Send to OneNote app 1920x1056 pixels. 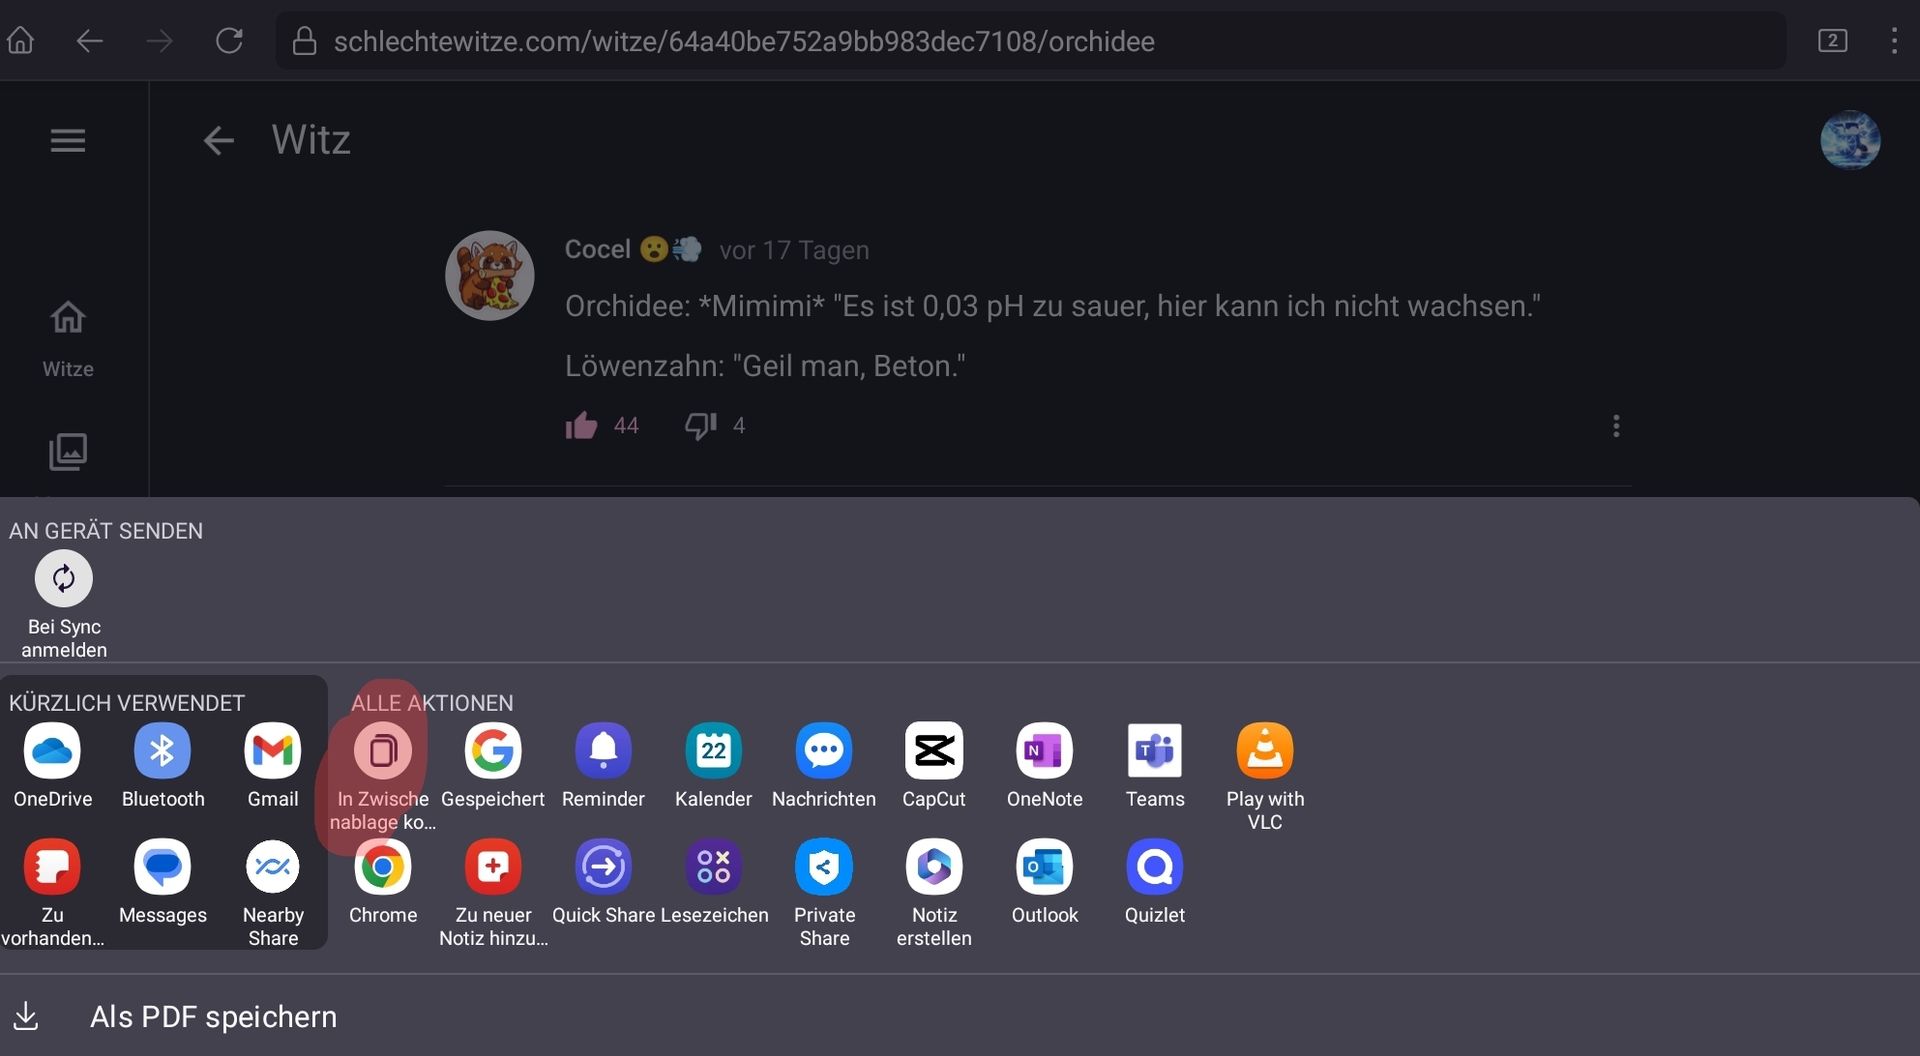(1044, 751)
